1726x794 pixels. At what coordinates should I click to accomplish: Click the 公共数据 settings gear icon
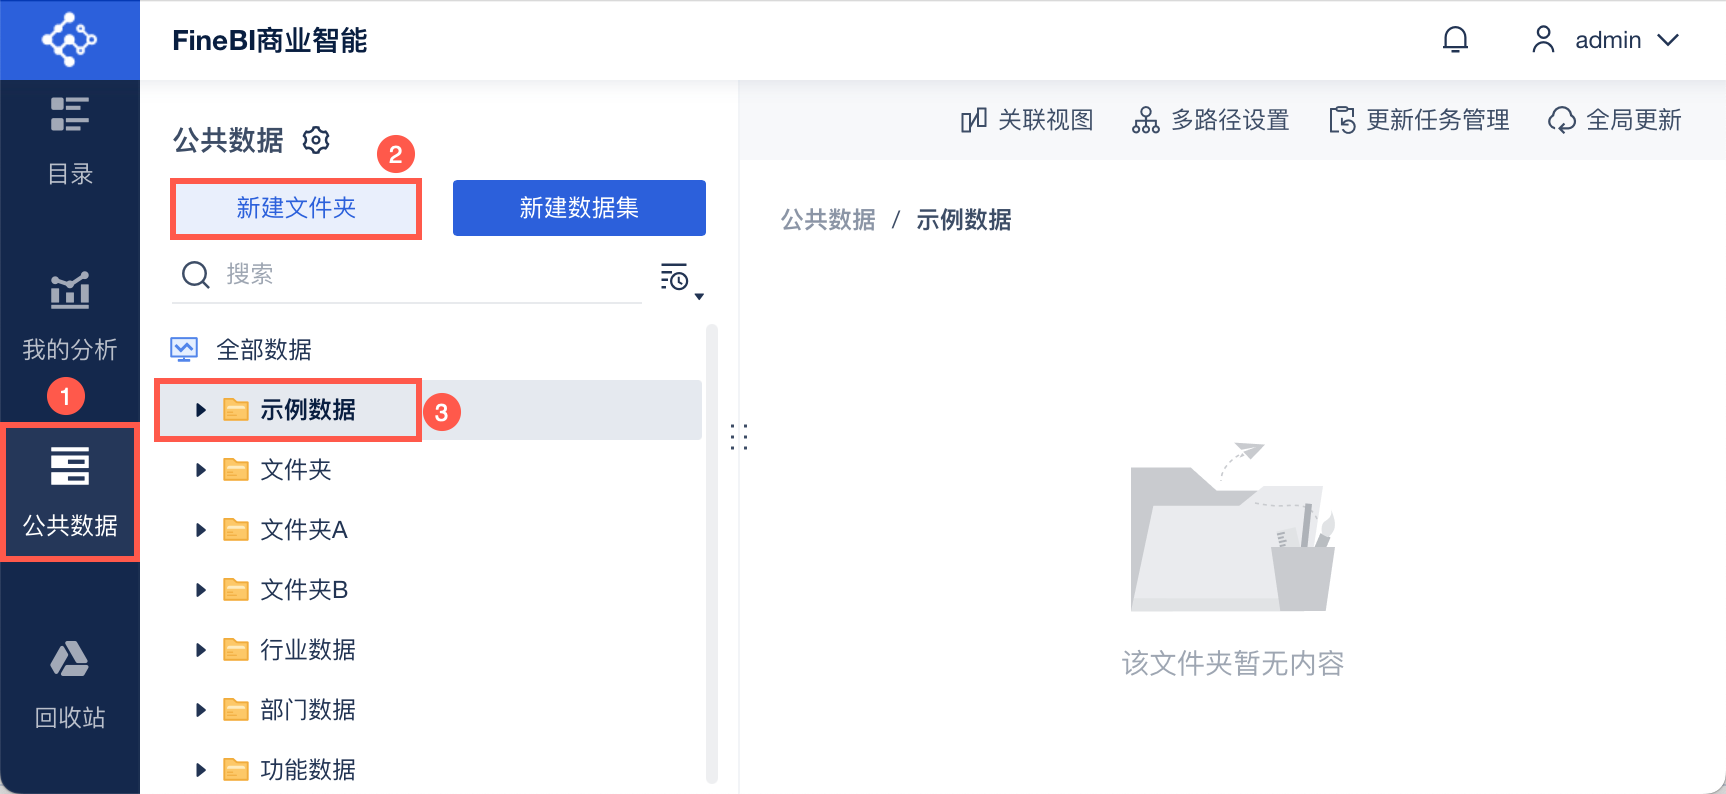tap(317, 140)
